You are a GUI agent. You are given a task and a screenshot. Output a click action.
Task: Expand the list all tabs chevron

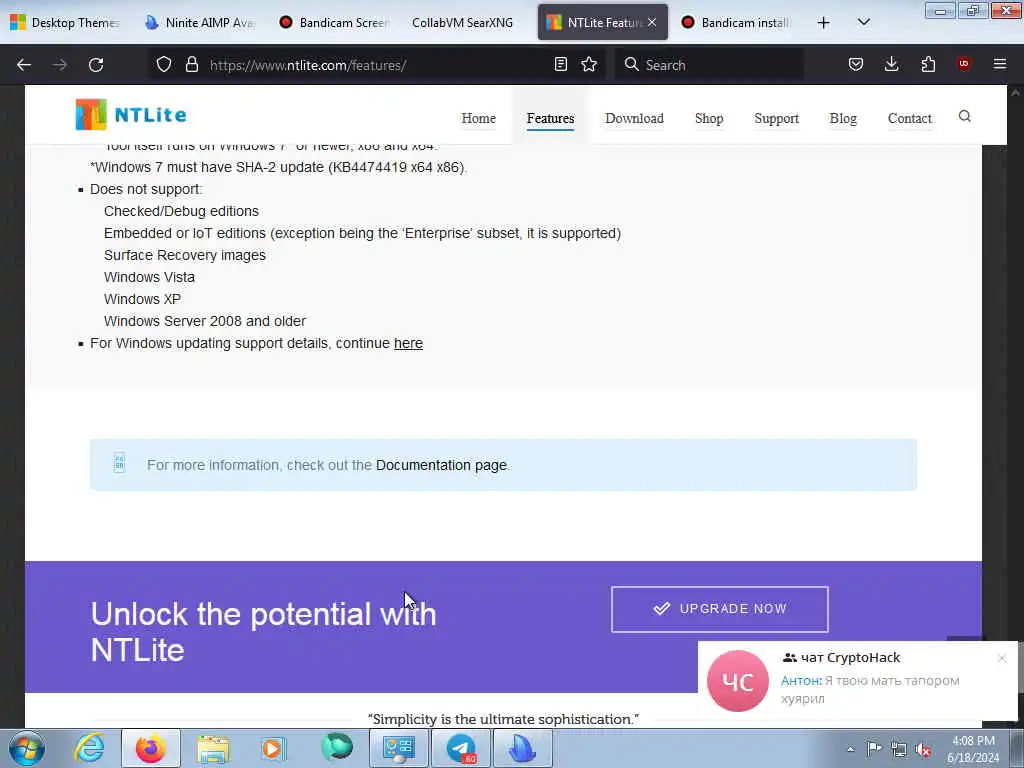tap(863, 22)
